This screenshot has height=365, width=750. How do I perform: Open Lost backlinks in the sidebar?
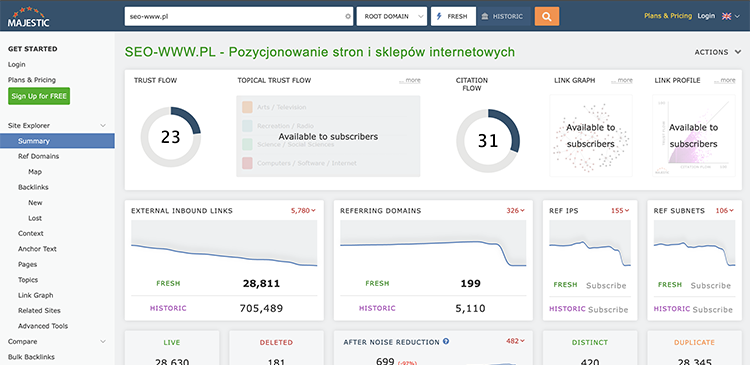[35, 218]
